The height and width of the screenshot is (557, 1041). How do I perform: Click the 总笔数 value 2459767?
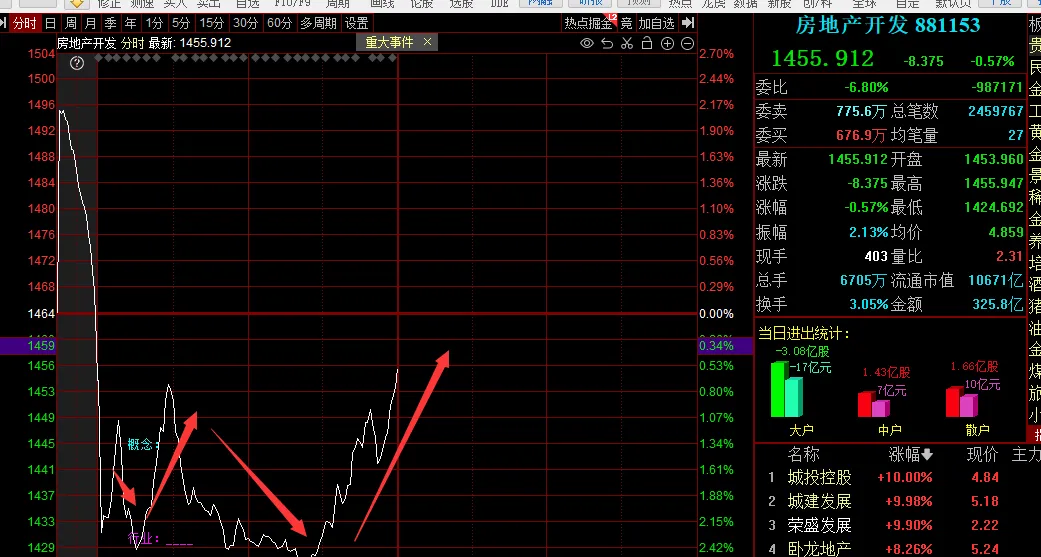996,112
